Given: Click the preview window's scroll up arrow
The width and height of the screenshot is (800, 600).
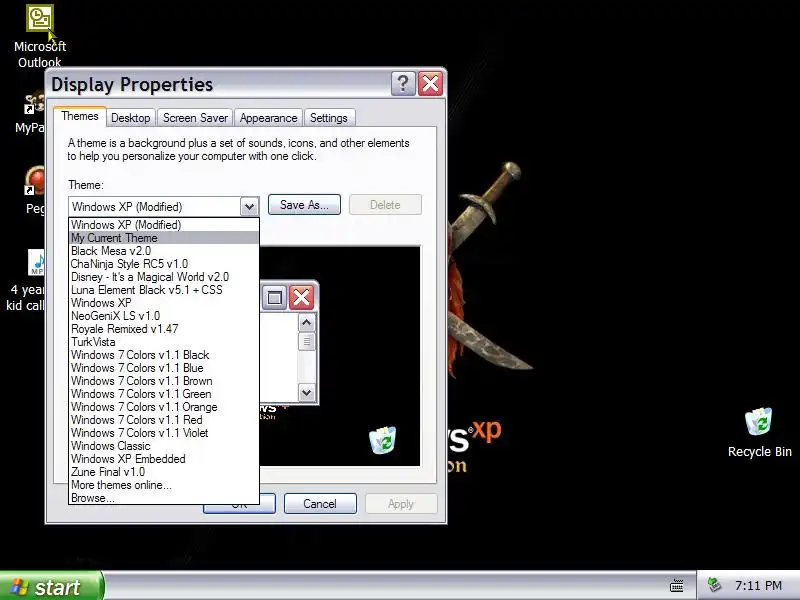Looking at the screenshot, I should (x=307, y=323).
